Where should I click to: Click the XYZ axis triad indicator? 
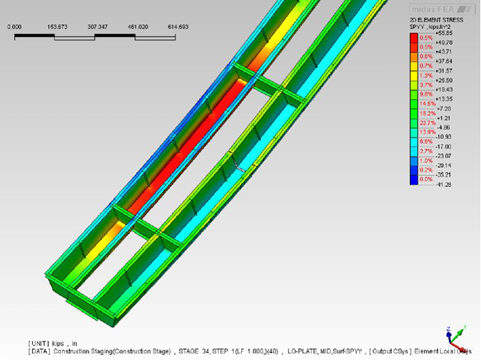457,338
